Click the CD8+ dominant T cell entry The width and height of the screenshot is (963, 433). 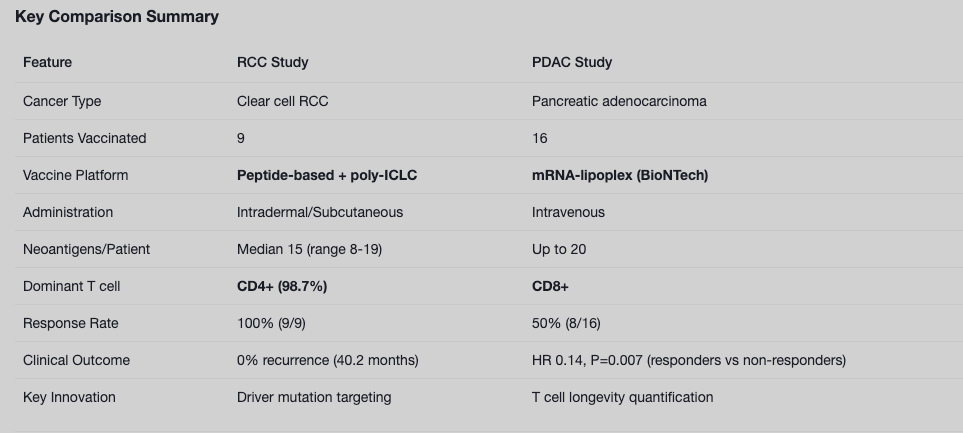coord(550,286)
